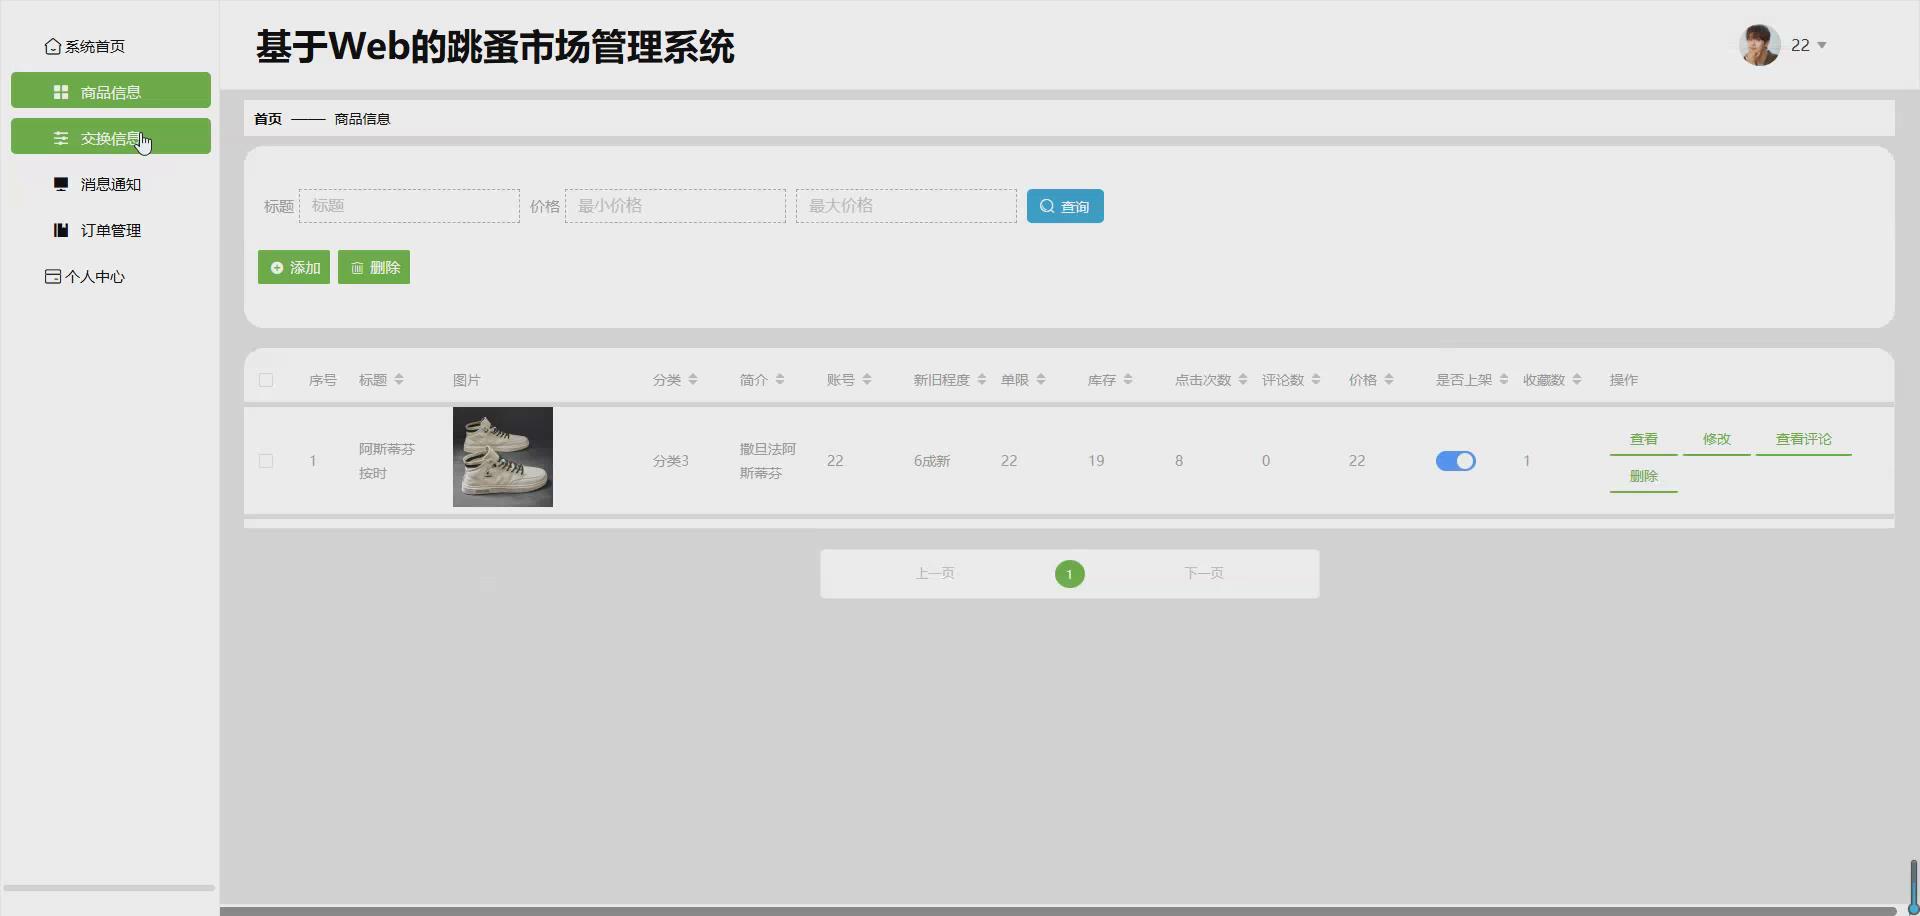
Task: Open 查看评论 for the listed item
Action: coord(1803,437)
